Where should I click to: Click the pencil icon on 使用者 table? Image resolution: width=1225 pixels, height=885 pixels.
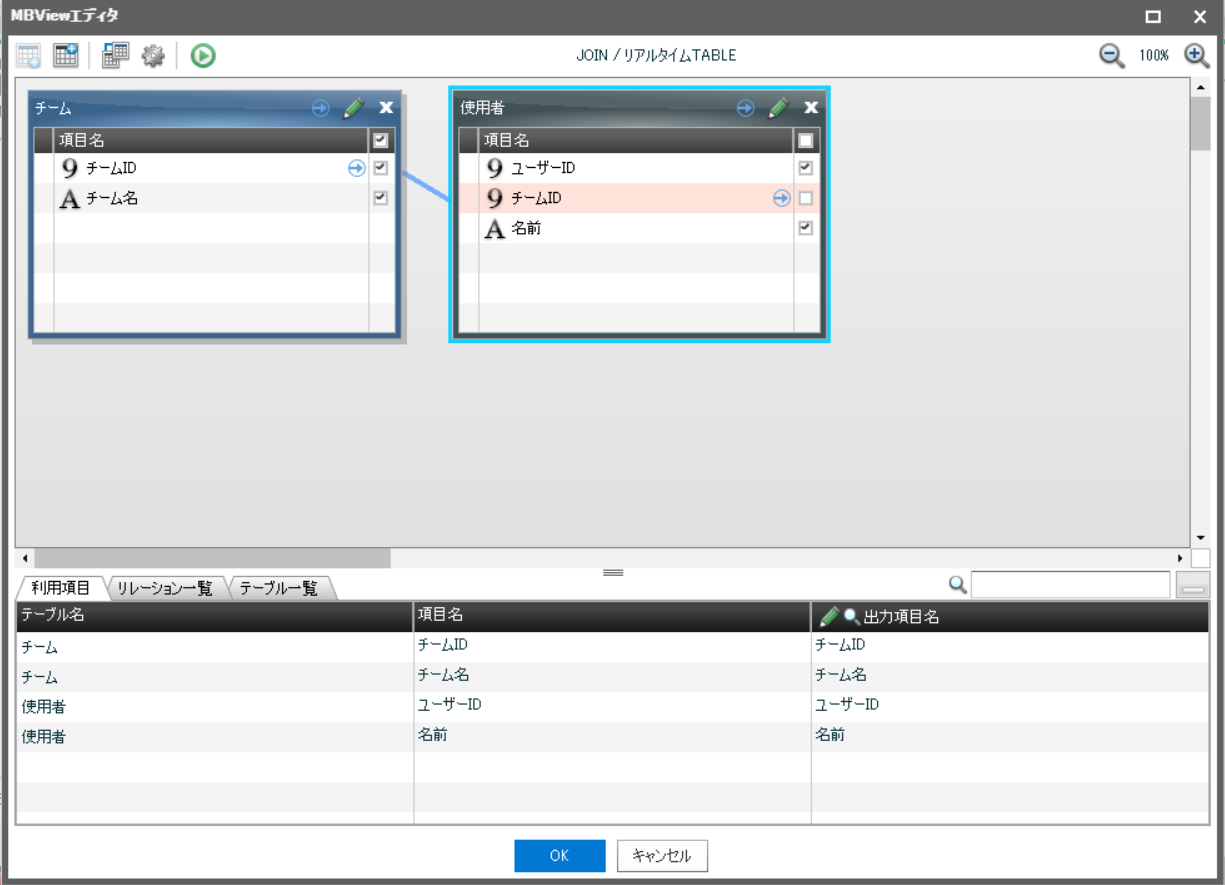[x=778, y=108]
